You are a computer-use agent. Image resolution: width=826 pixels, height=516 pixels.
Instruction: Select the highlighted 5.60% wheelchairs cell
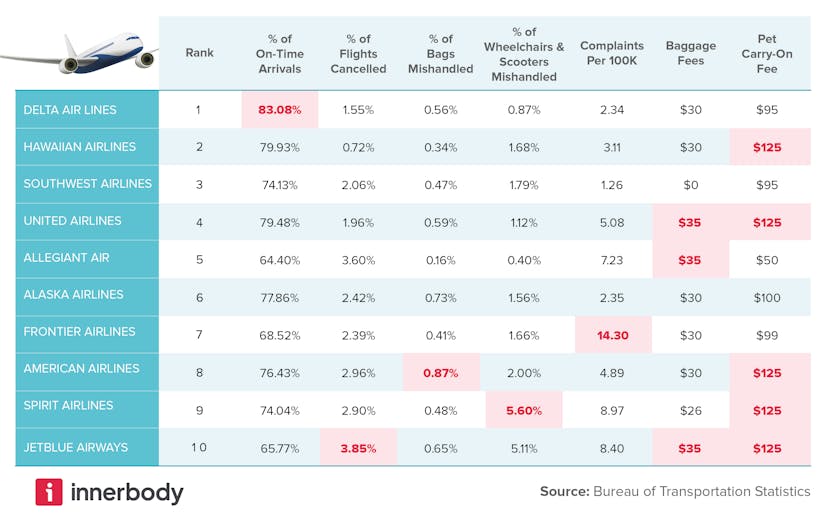pyautogui.click(x=524, y=410)
